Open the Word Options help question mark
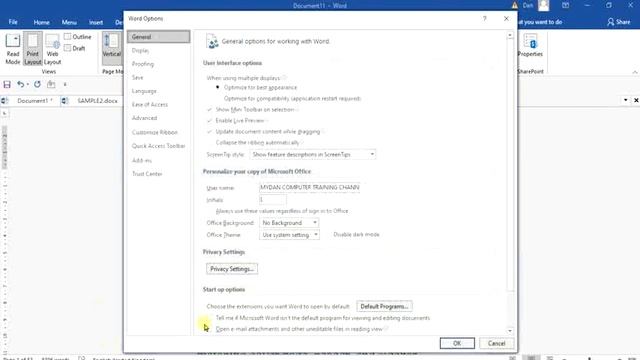 [x=484, y=19]
